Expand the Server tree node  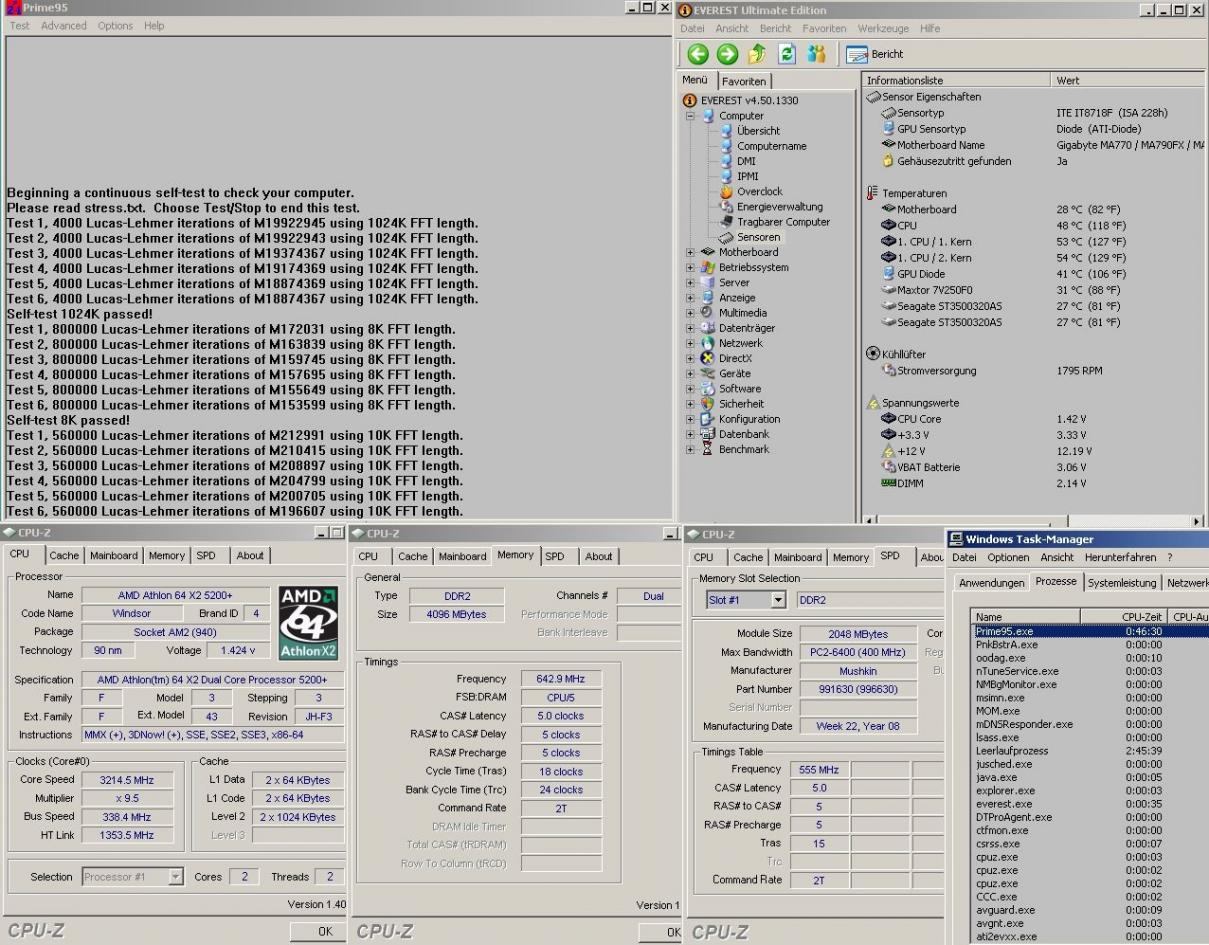coord(691,283)
